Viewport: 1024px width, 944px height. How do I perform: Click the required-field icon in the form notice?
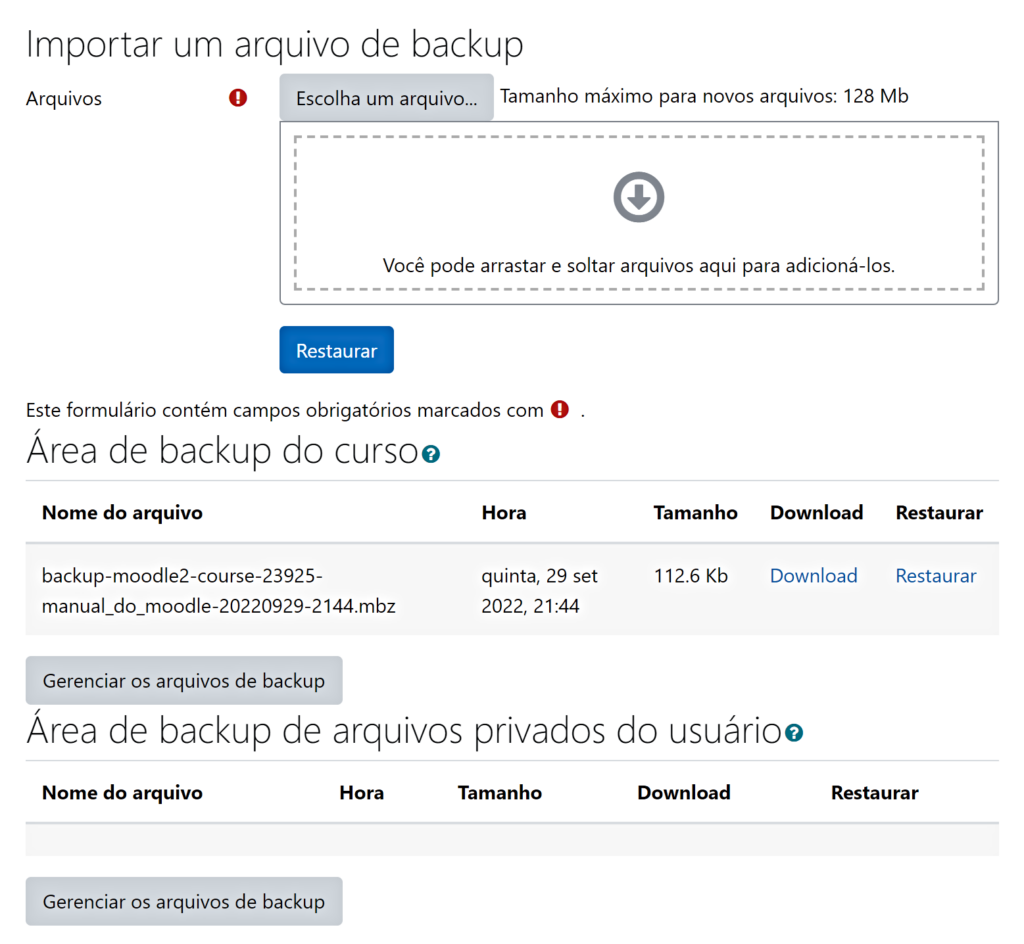(x=560, y=409)
